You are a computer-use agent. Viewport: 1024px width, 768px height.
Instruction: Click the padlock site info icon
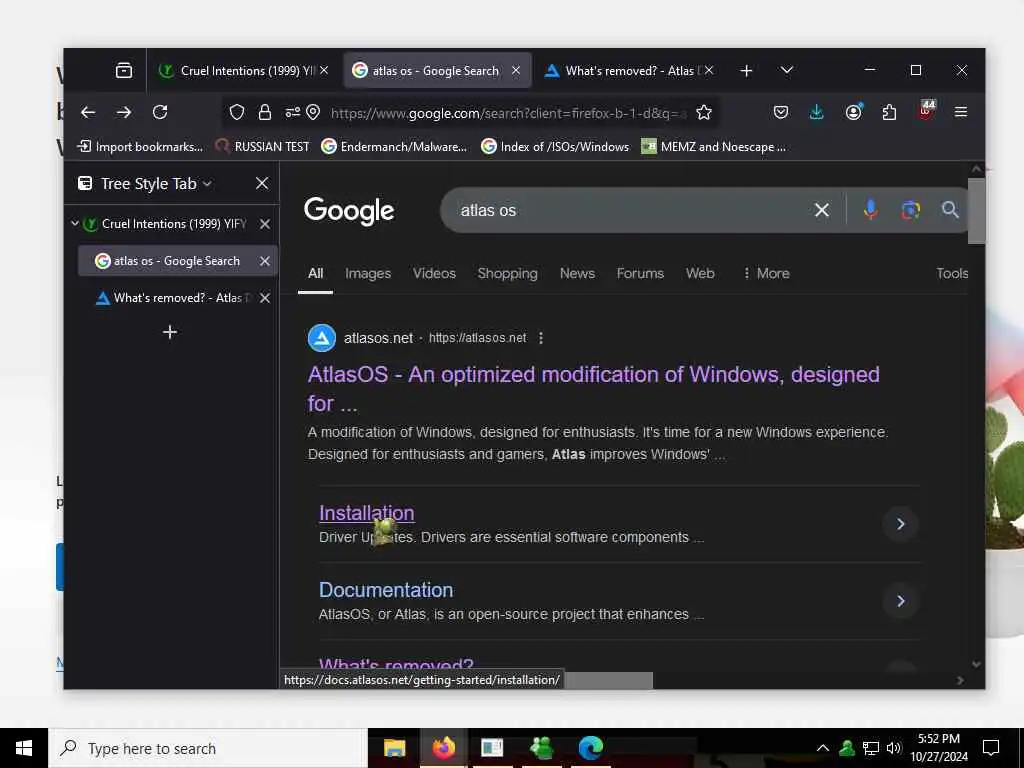point(264,112)
